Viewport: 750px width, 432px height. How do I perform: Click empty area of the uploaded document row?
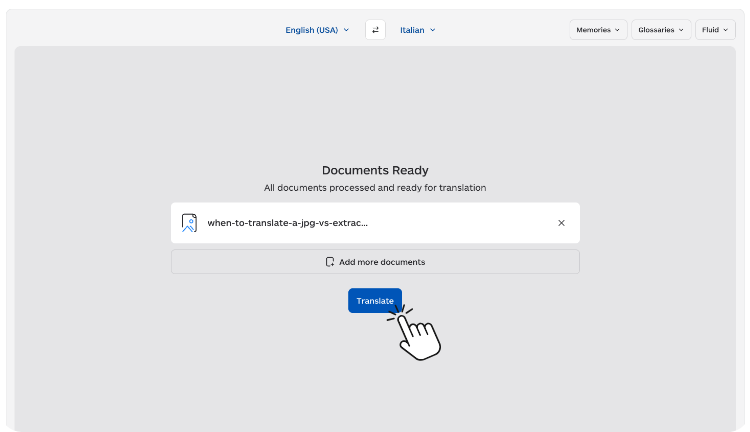[460, 223]
